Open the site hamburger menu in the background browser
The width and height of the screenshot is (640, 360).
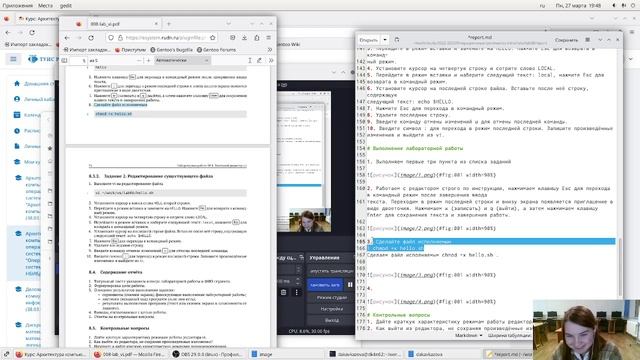13,59
